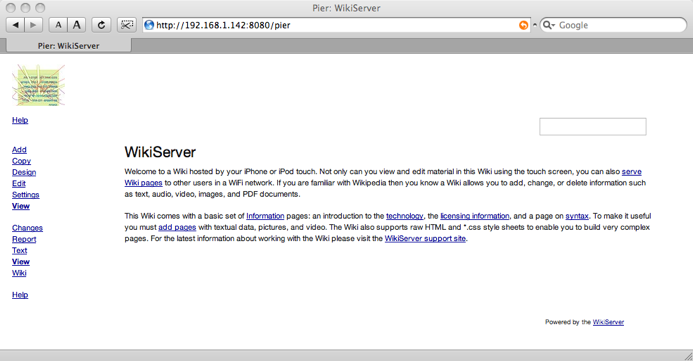Click the Copy command link

[x=21, y=161]
